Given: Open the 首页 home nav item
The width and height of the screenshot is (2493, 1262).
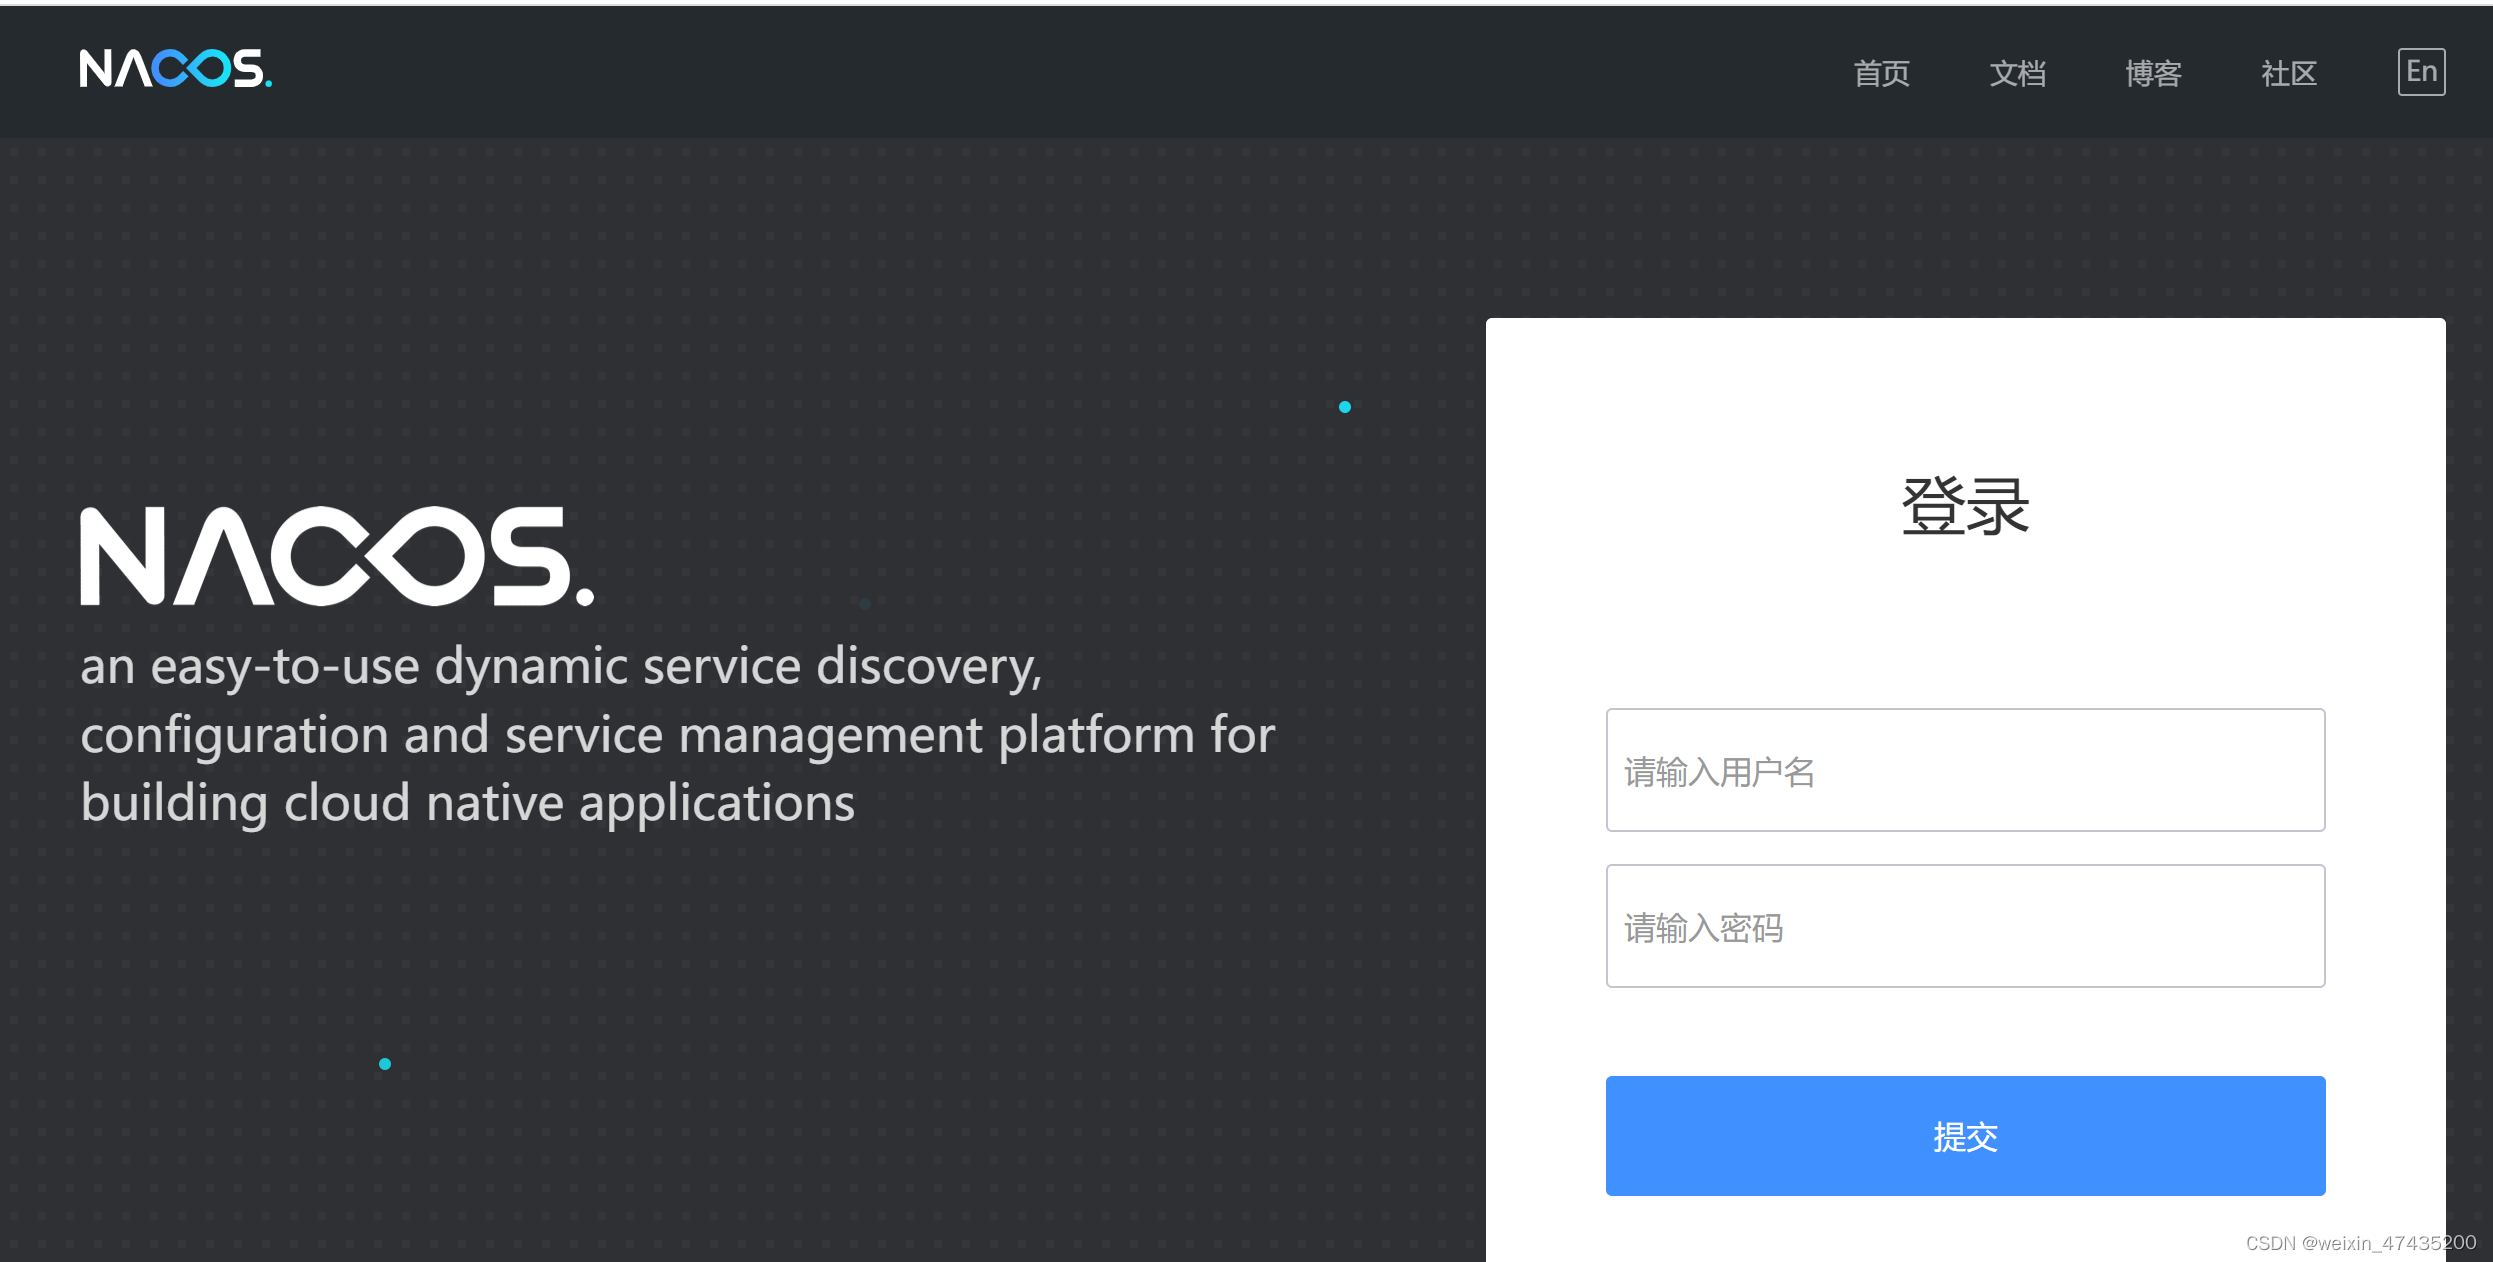Looking at the screenshot, I should click(1881, 73).
